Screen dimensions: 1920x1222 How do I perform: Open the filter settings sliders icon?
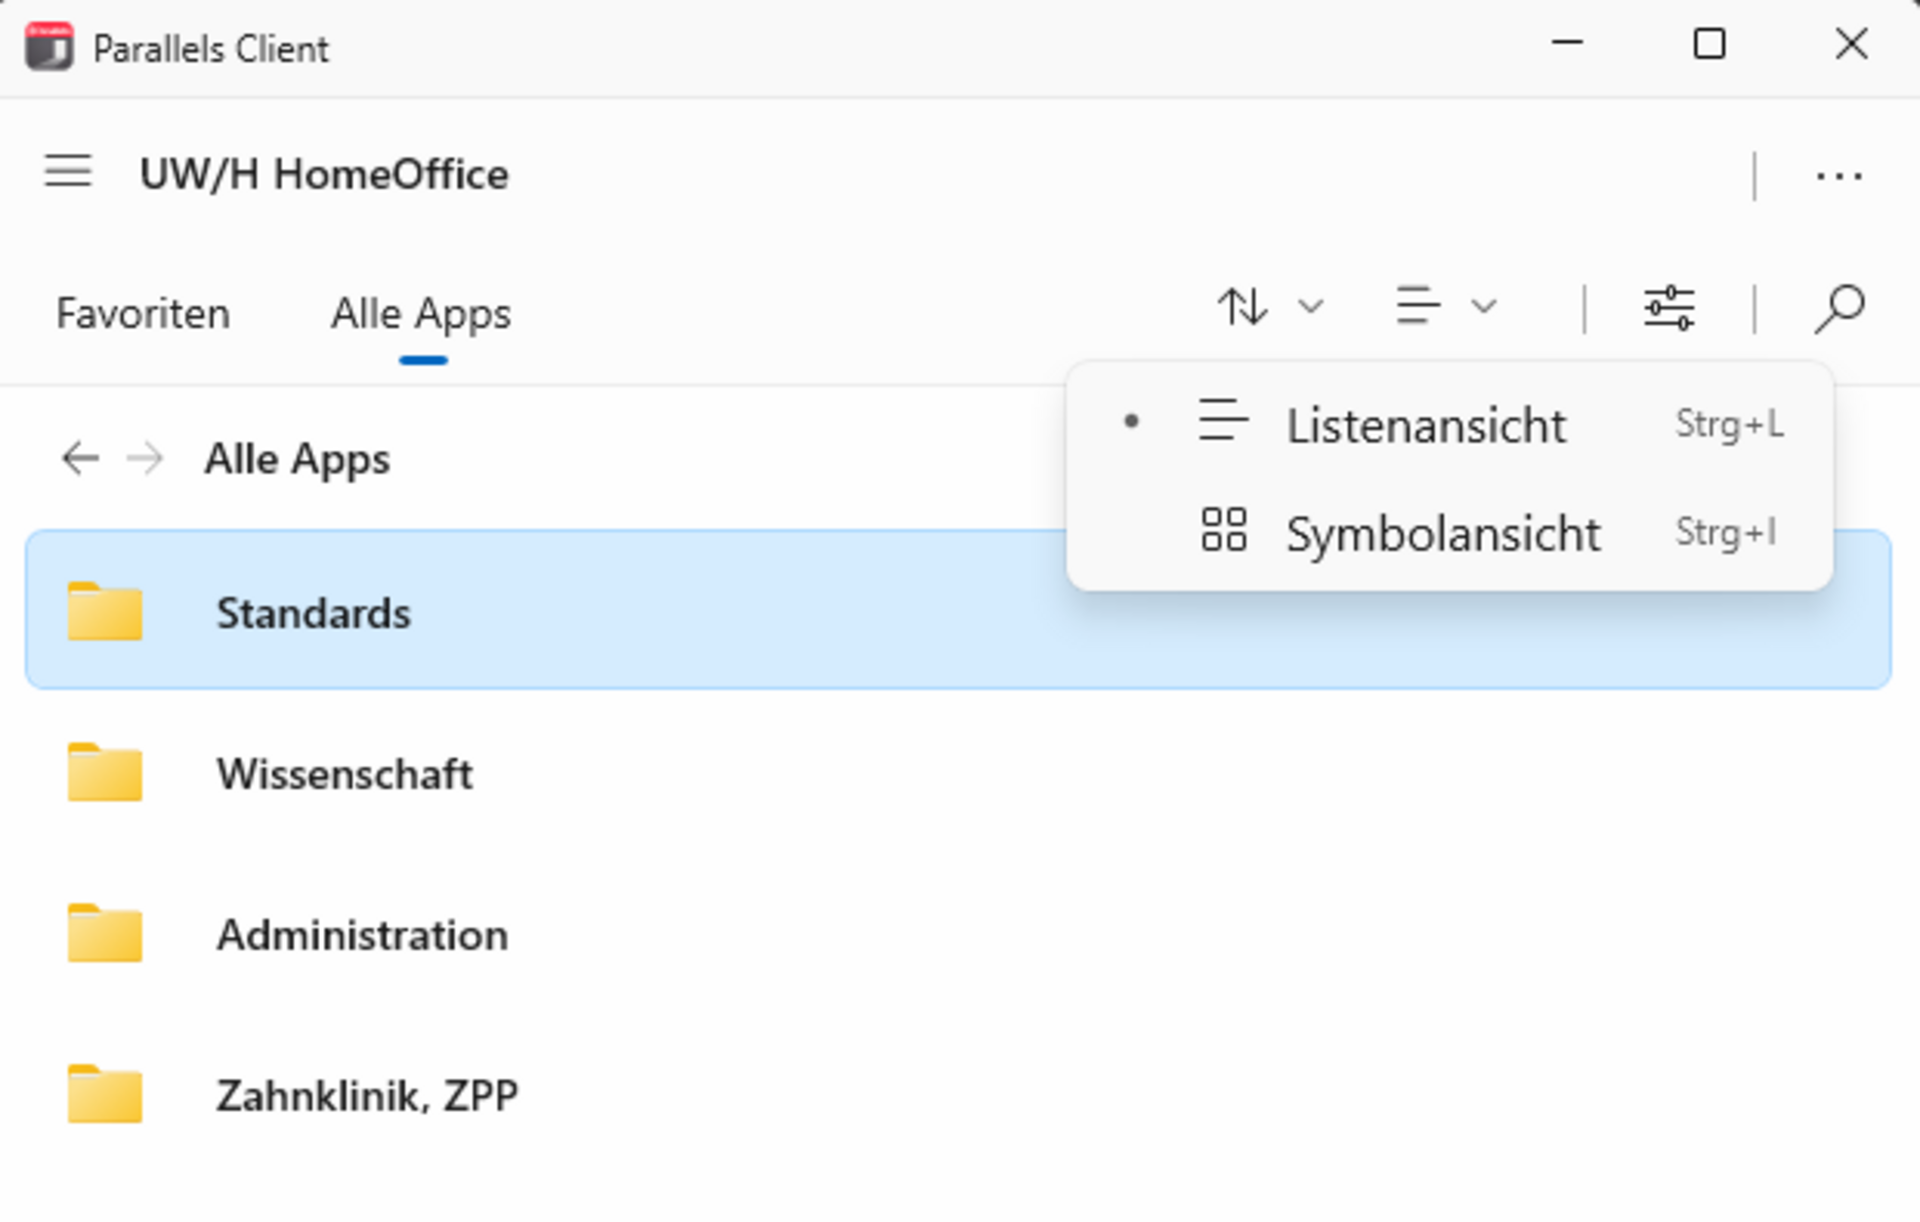point(1669,307)
